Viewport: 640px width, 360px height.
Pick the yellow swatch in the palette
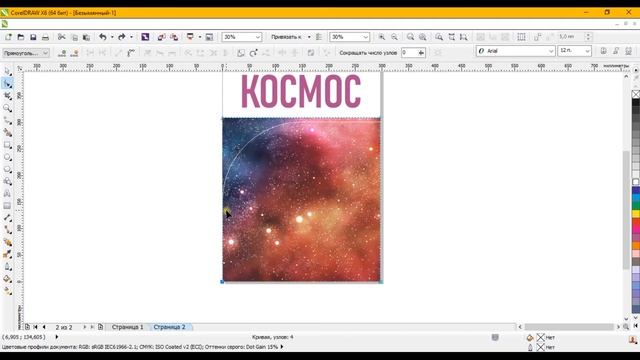(636, 213)
